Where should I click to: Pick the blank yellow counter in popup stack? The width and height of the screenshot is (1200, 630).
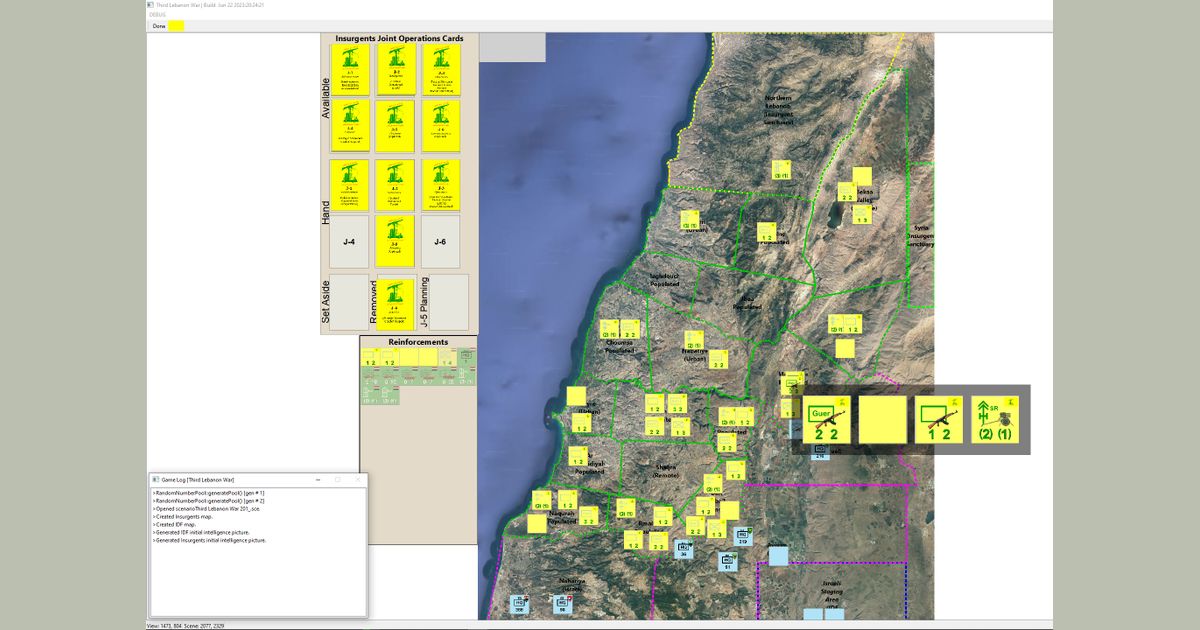(882, 420)
